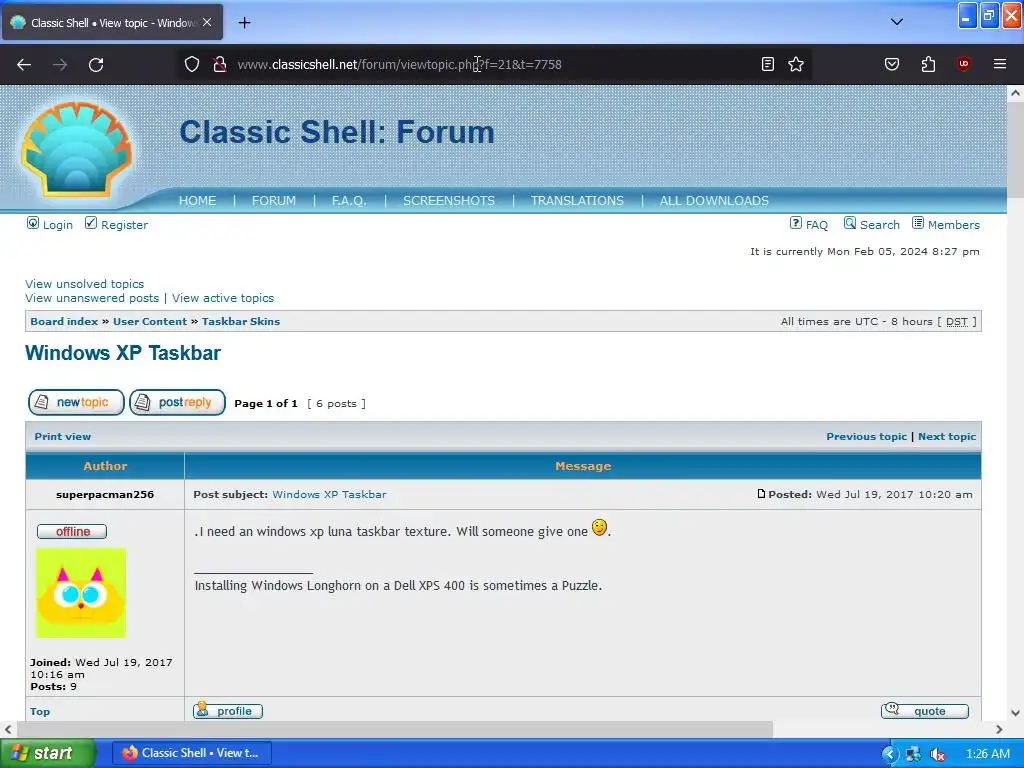Image resolution: width=1024 pixels, height=768 pixels.
Task: Click superpacman256's cat avatar image
Action: point(81,593)
